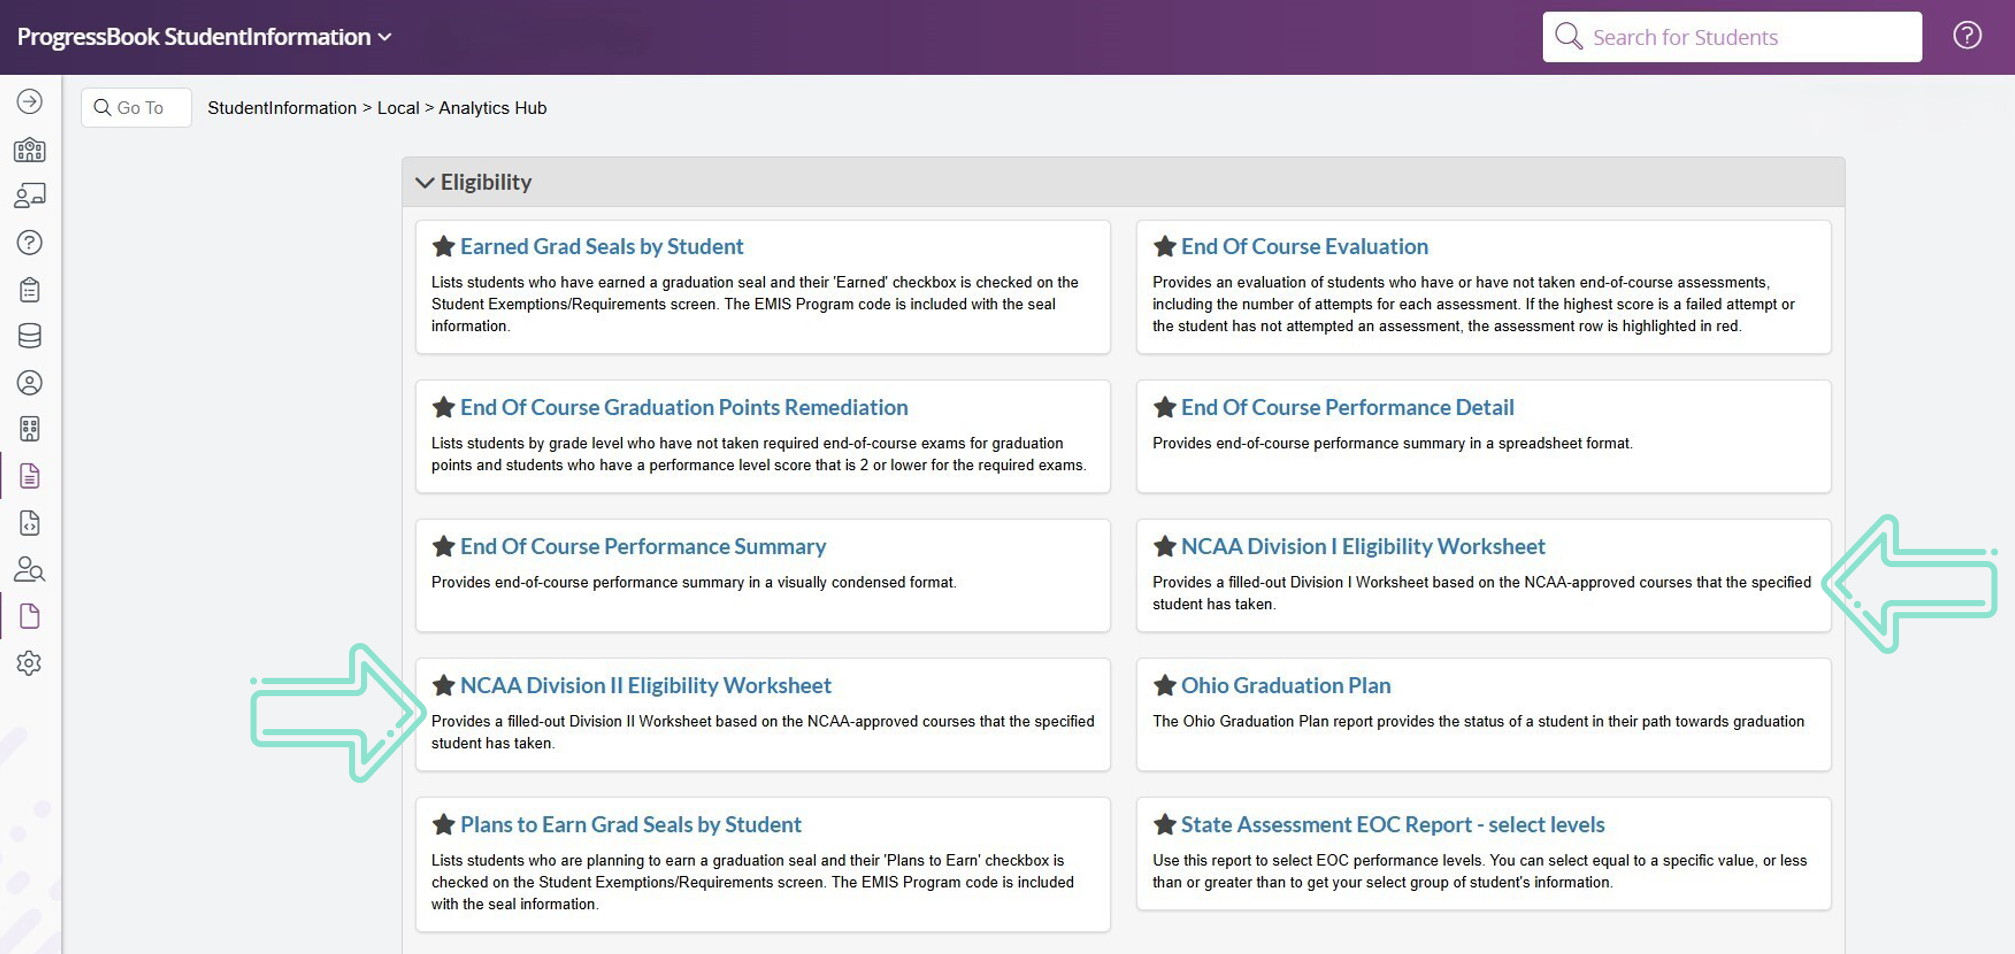
Task: Open End Of Course Performance Summary report
Action: [643, 546]
